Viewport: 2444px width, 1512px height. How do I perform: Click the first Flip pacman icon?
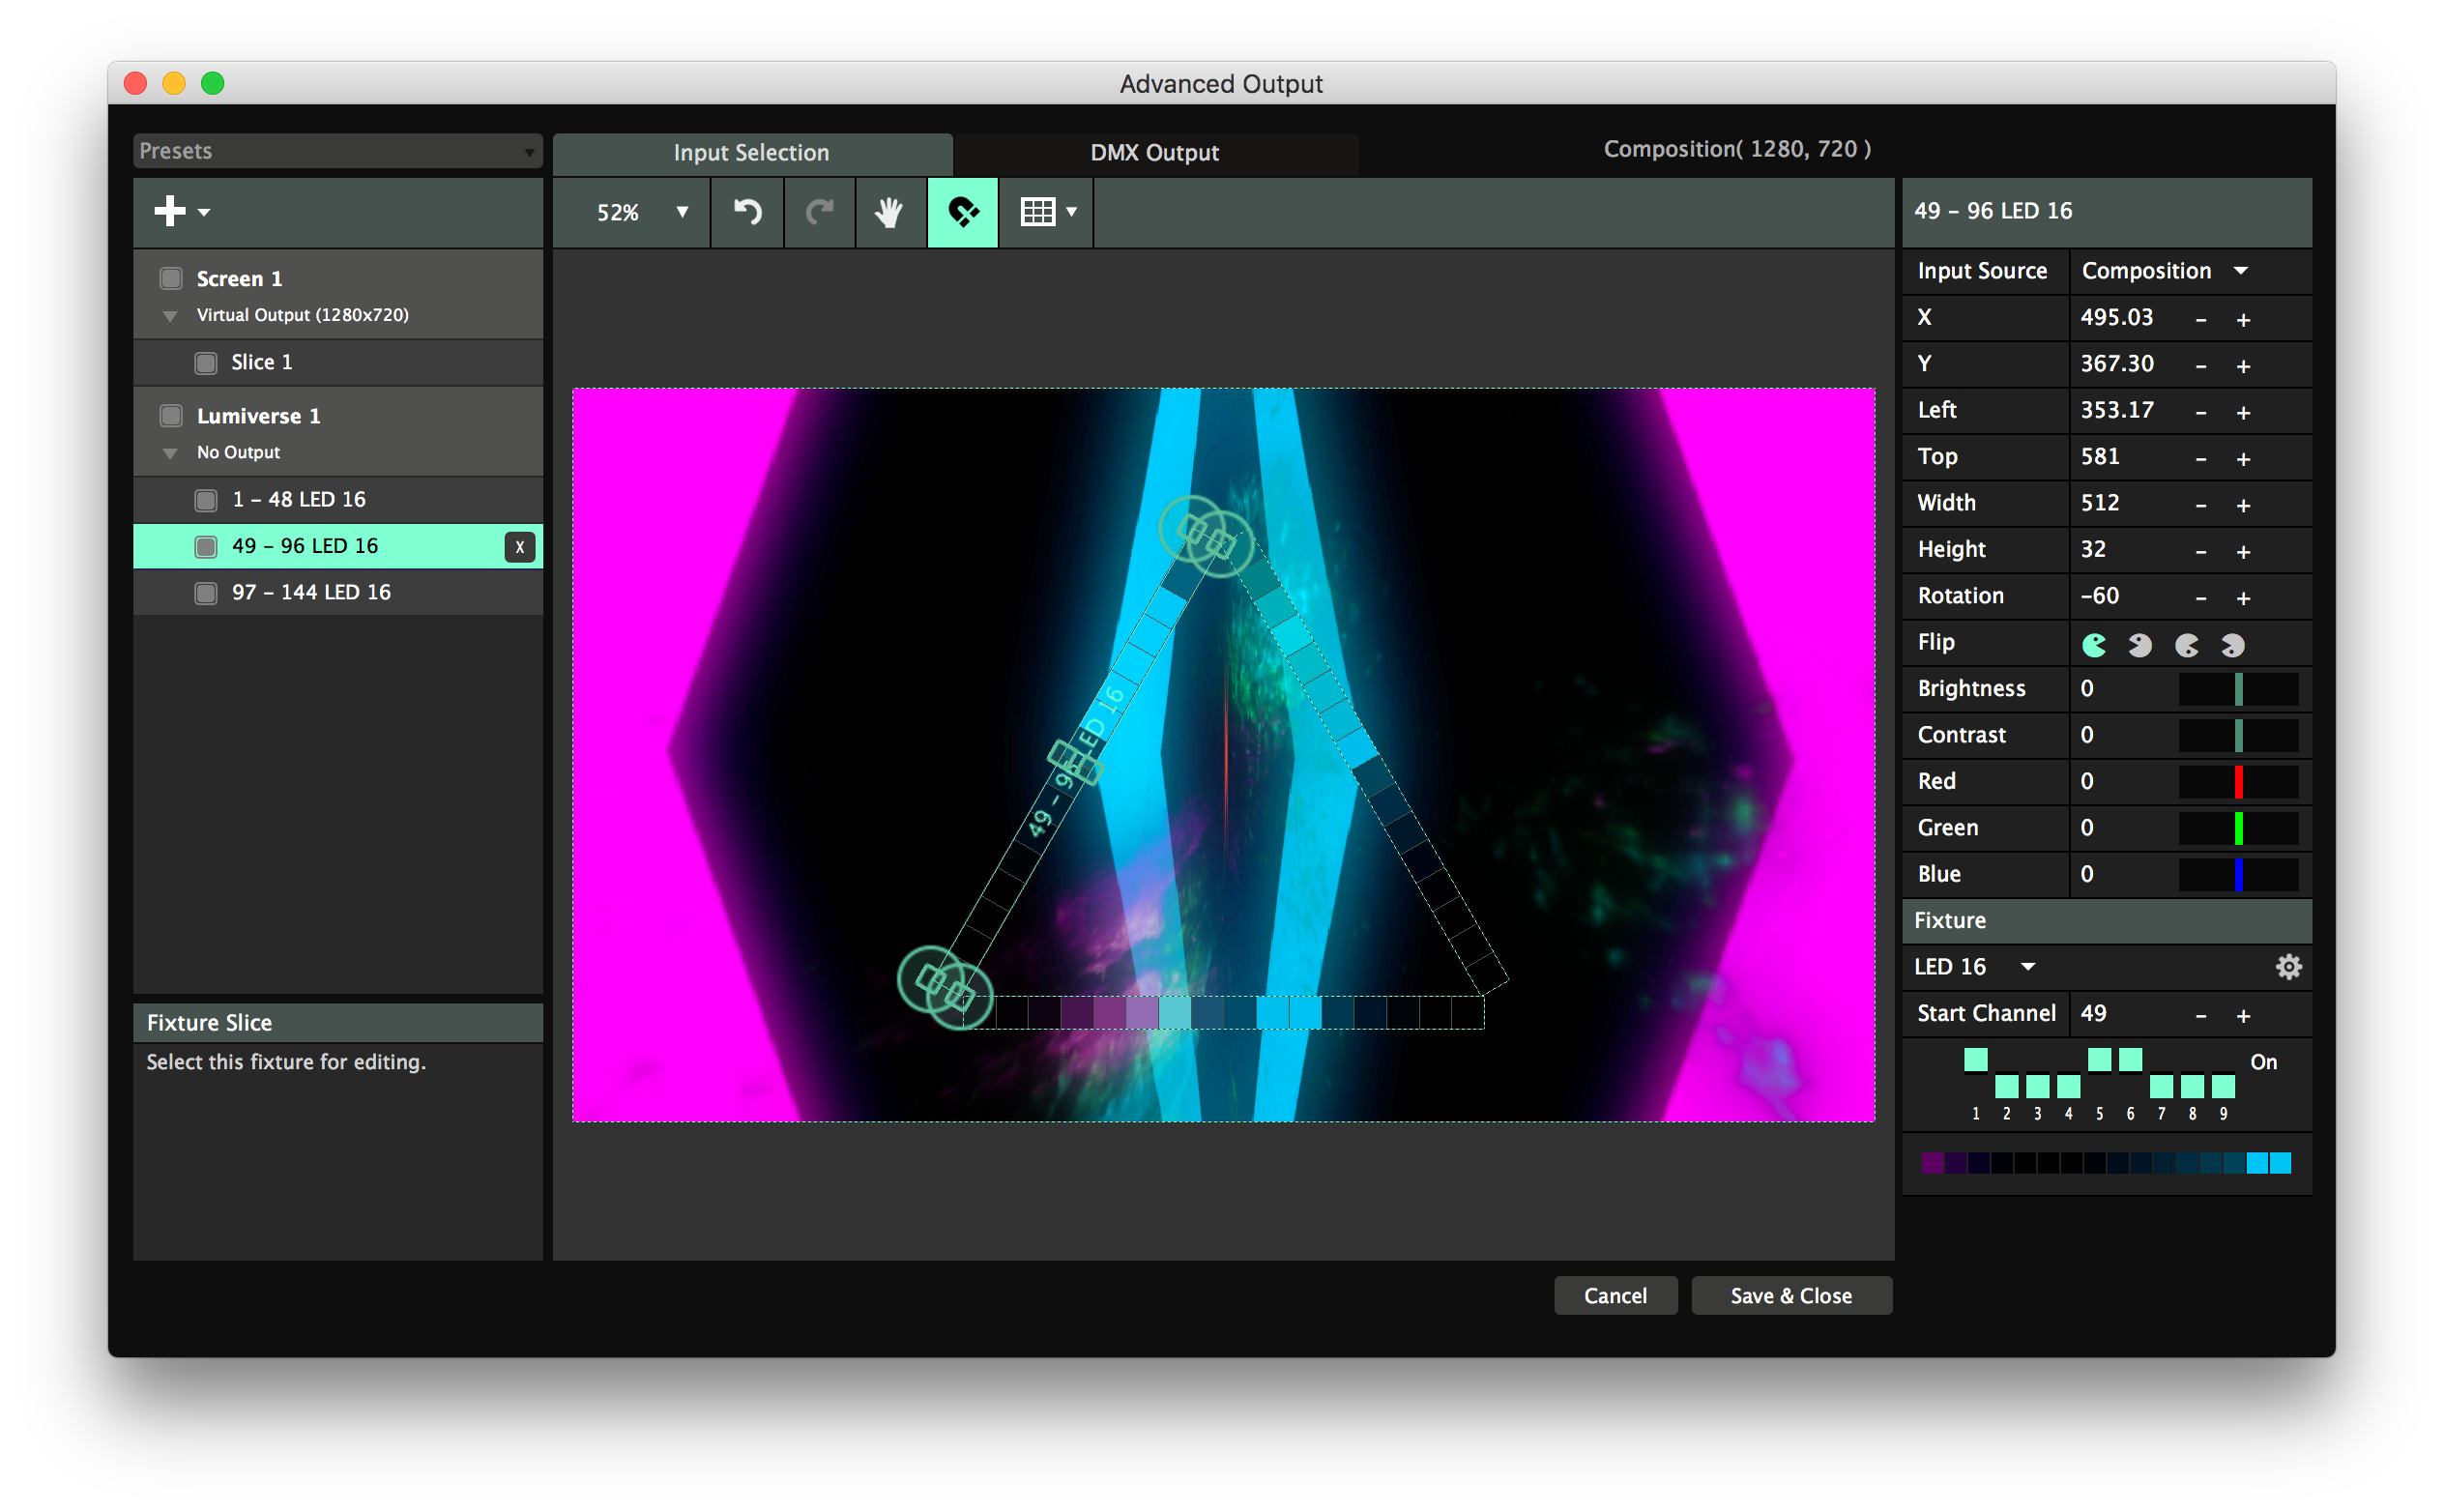pyautogui.click(x=2093, y=645)
